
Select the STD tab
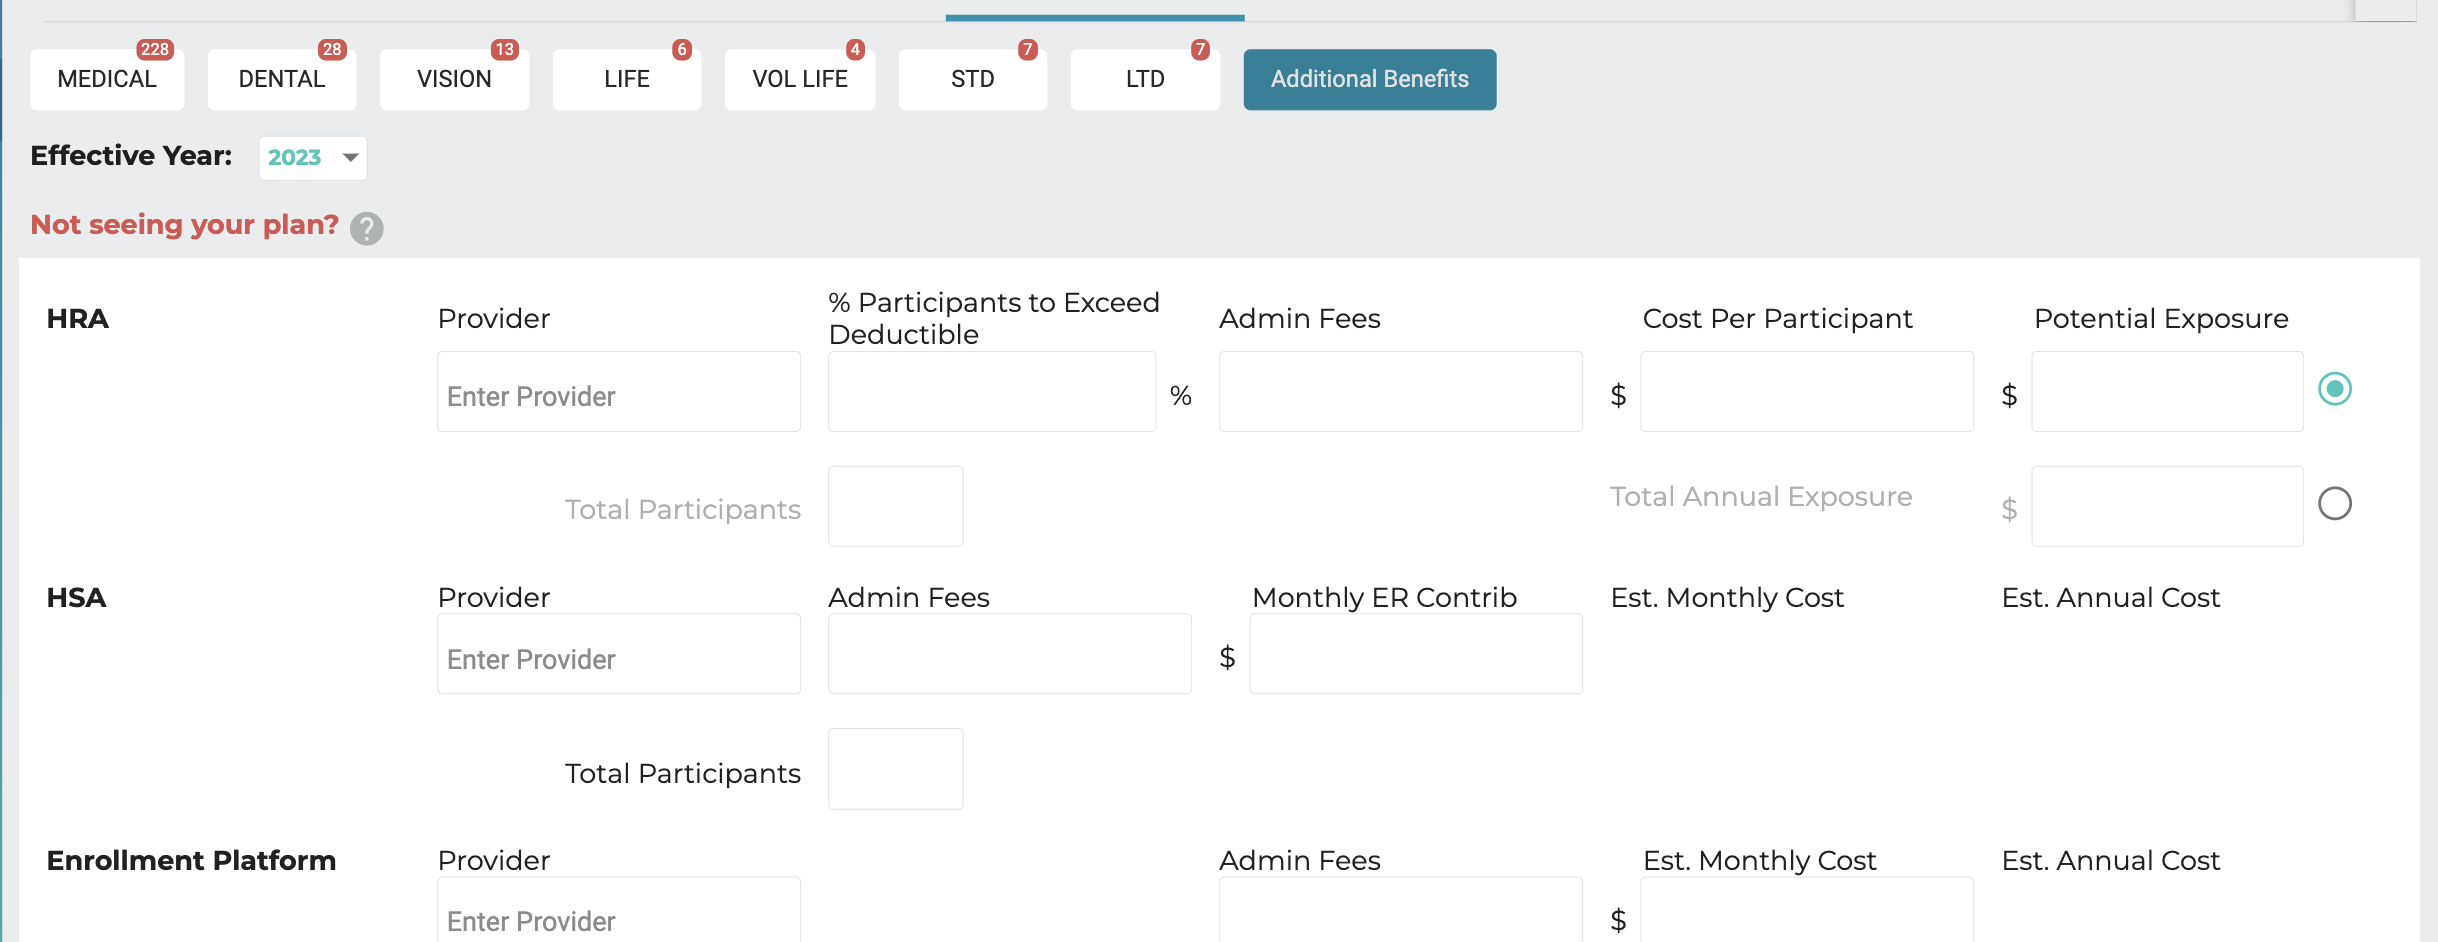(x=973, y=79)
